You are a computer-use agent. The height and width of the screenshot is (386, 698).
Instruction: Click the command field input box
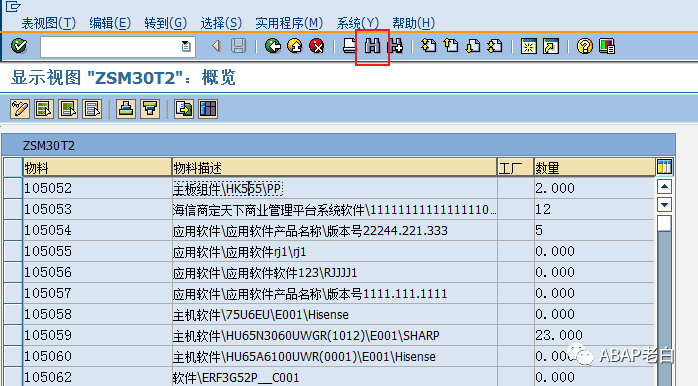(x=118, y=46)
